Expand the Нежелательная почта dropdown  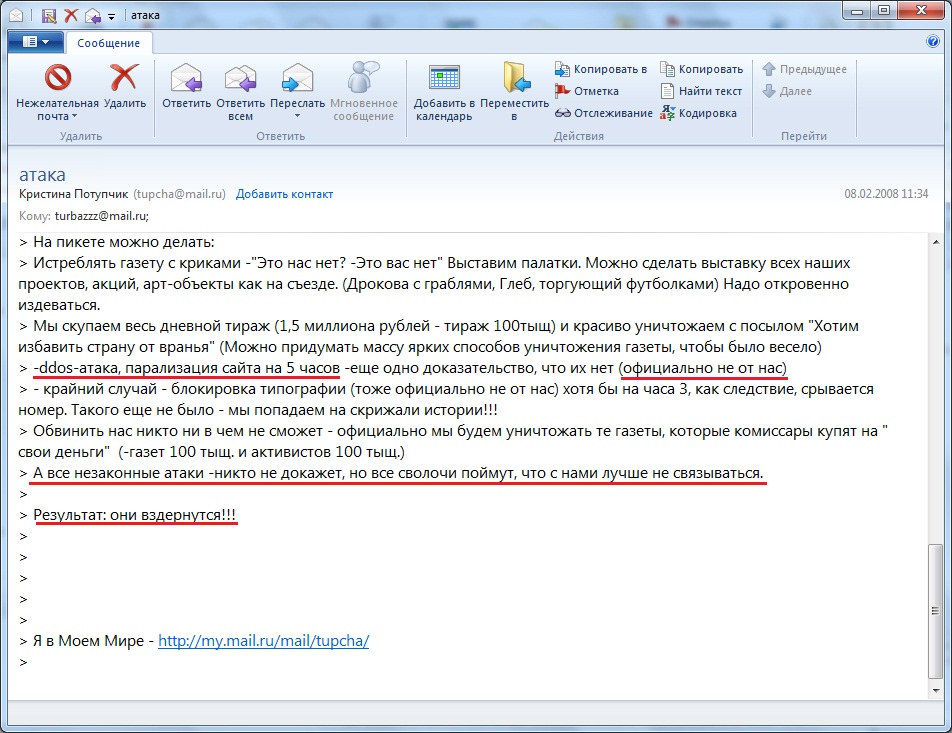tap(74, 116)
